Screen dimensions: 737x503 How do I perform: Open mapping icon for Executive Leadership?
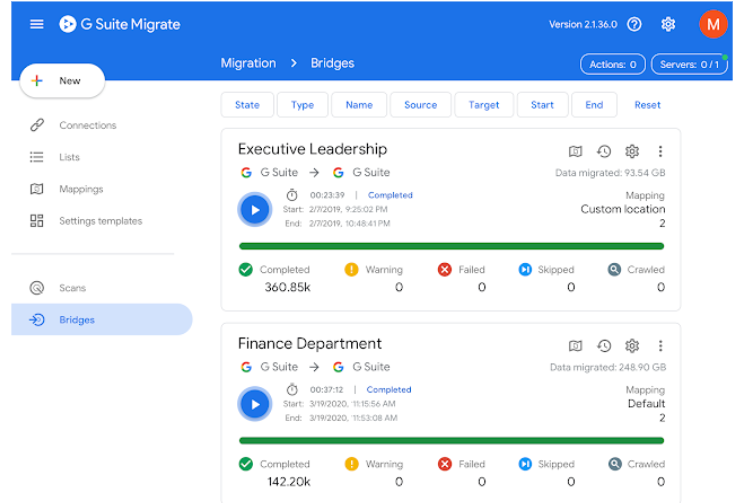click(575, 151)
